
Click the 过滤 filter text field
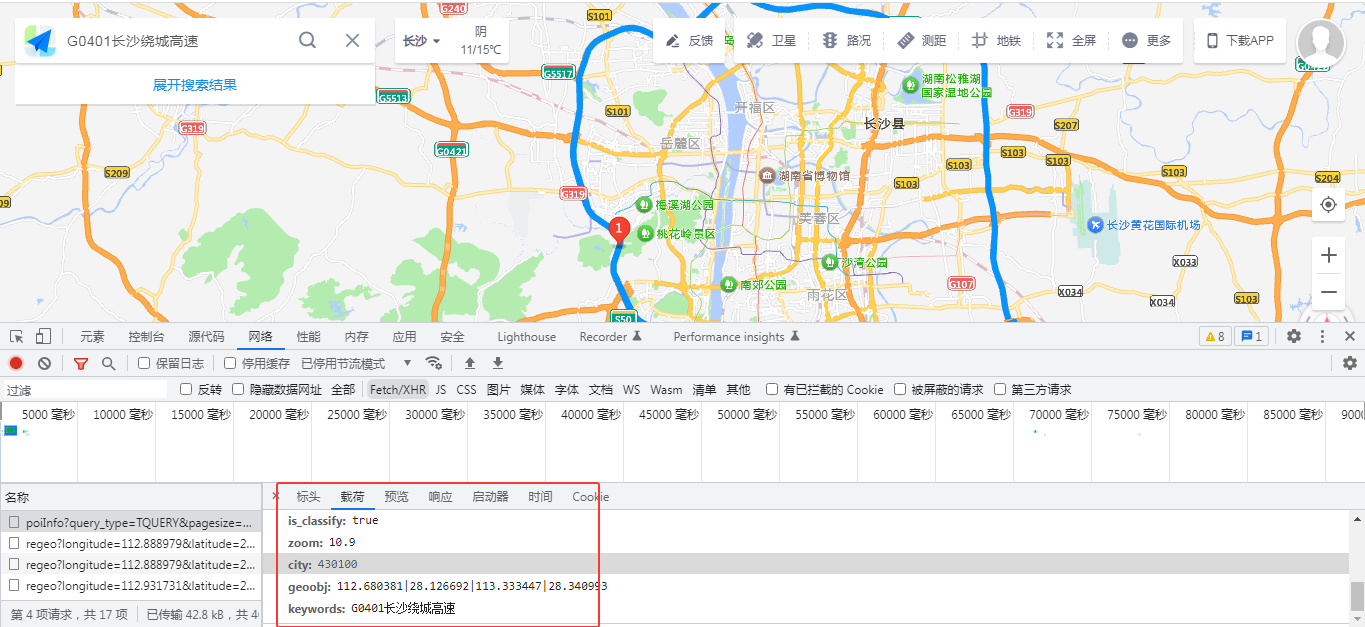(x=85, y=390)
